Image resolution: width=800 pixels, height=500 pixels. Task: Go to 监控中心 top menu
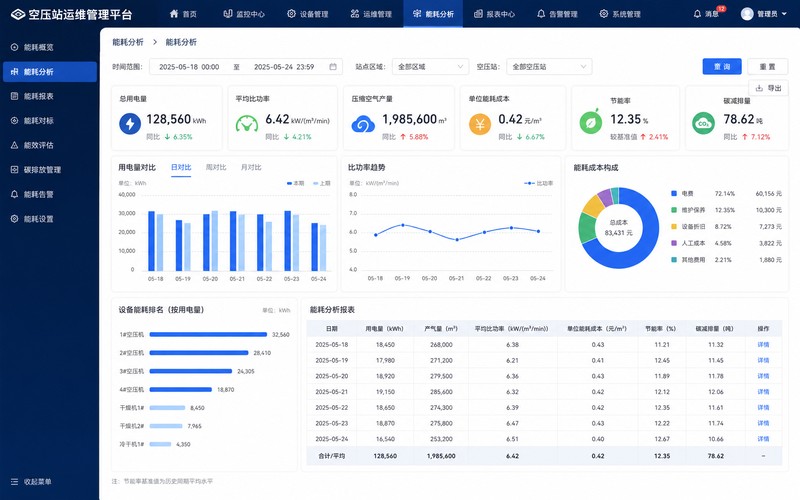[244, 14]
